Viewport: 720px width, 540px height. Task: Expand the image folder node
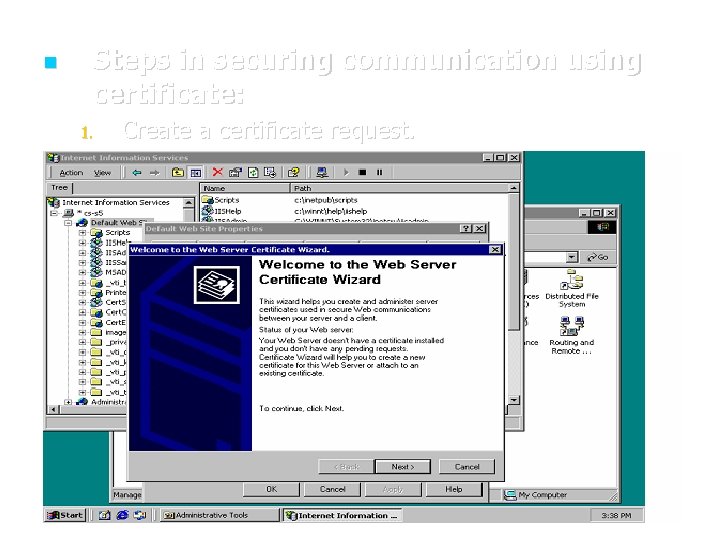click(x=82, y=332)
